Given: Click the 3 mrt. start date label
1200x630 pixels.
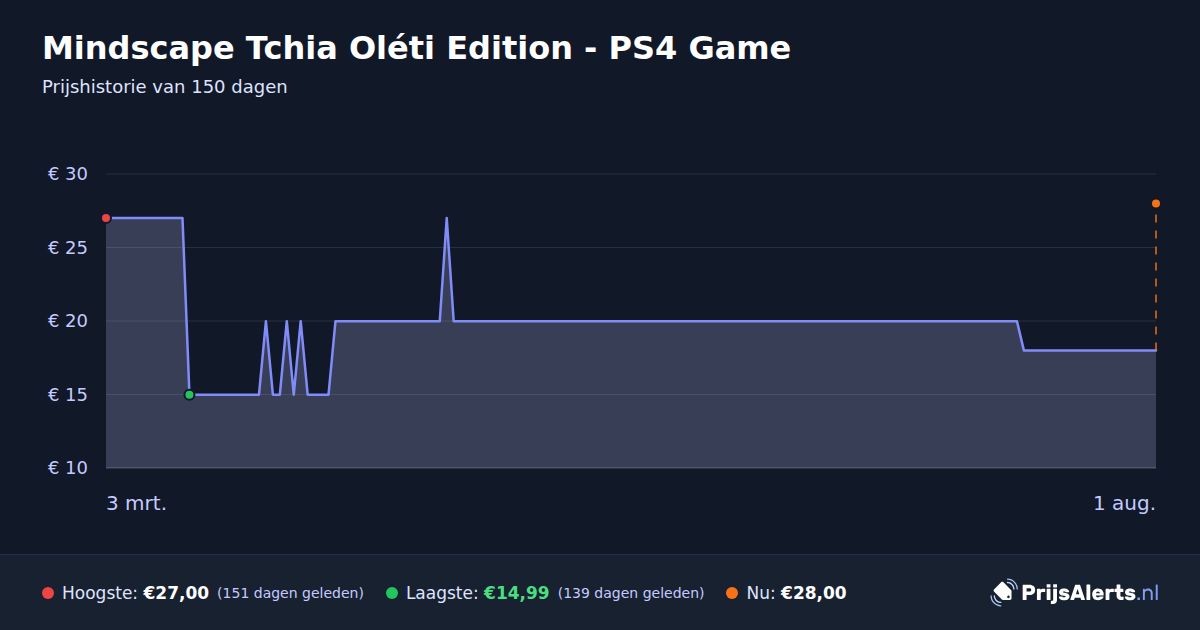Looking at the screenshot, I should pos(137,503).
